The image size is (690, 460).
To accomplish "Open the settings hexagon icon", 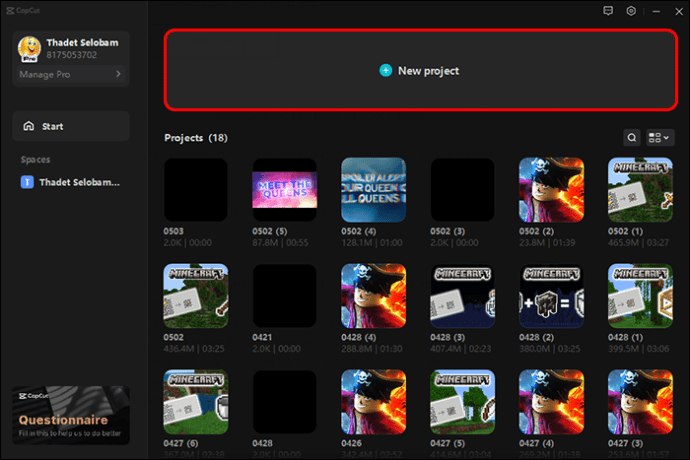I will [x=631, y=11].
